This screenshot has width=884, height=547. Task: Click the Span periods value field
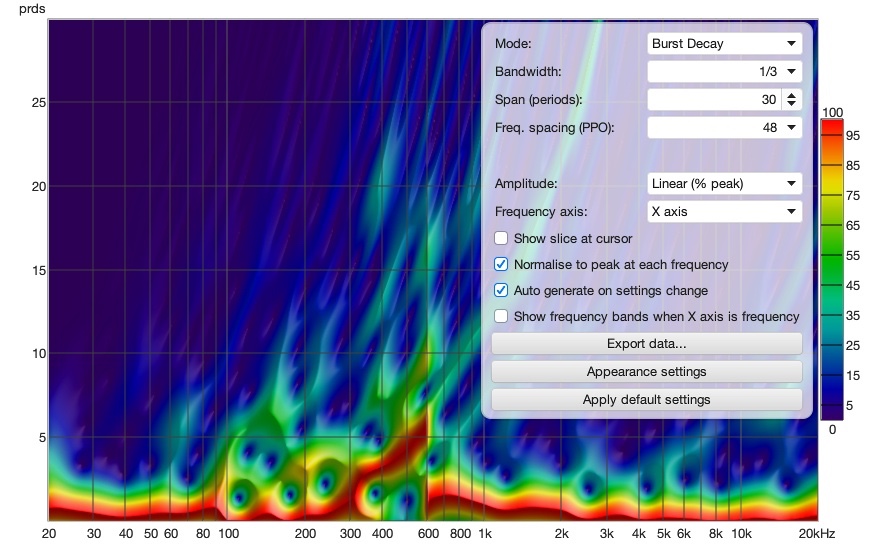click(714, 100)
